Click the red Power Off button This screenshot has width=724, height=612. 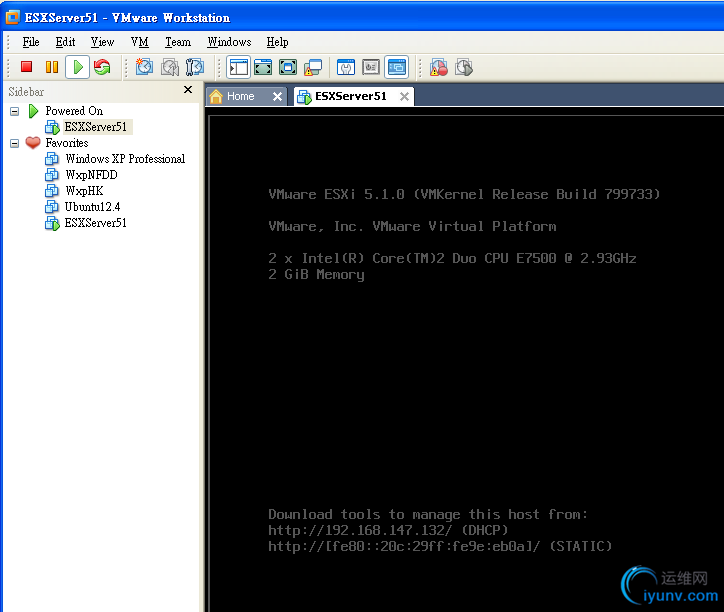(x=26, y=67)
